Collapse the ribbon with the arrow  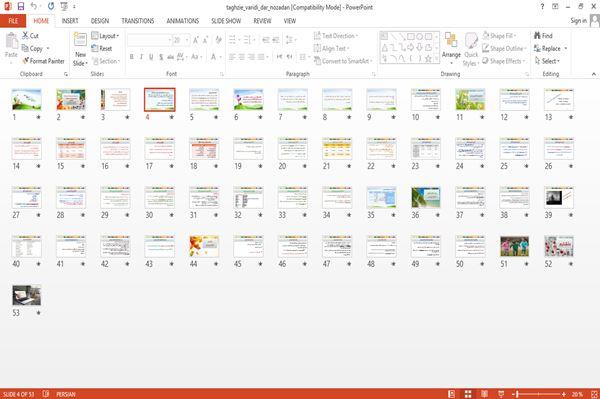click(x=594, y=74)
